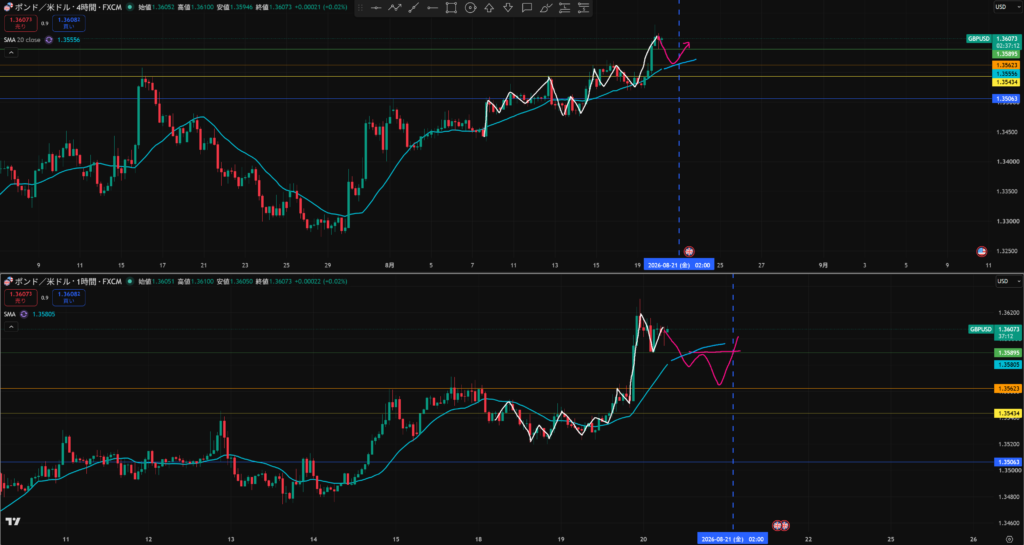Click the 1.34000 level on the upper price axis
The width and height of the screenshot is (1024, 545).
pyautogui.click(x=1006, y=161)
